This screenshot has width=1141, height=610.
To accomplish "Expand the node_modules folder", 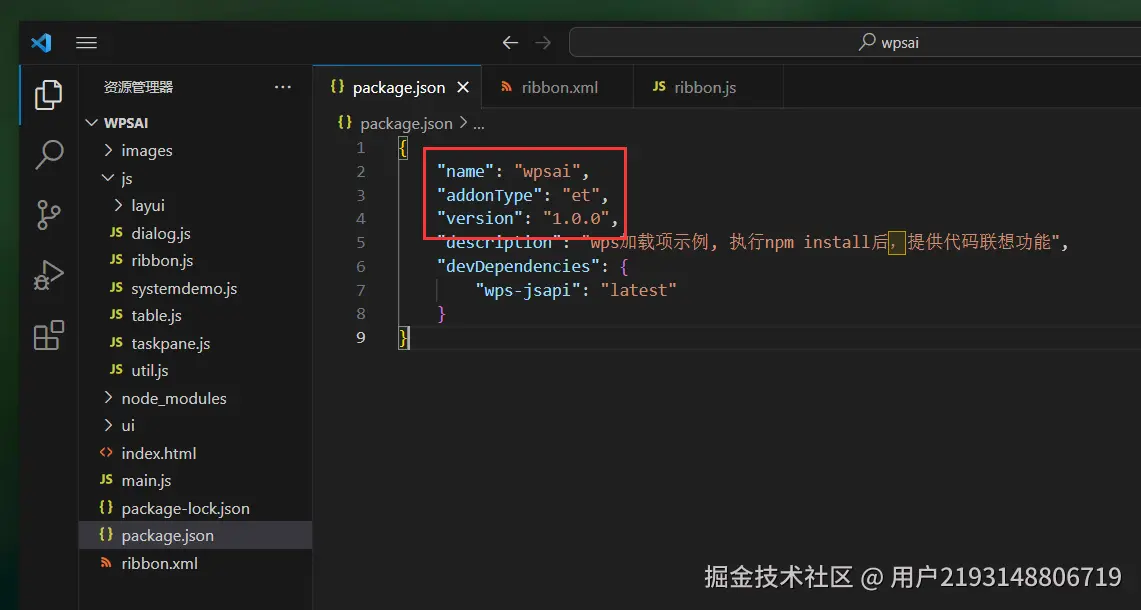I will (195, 398).
